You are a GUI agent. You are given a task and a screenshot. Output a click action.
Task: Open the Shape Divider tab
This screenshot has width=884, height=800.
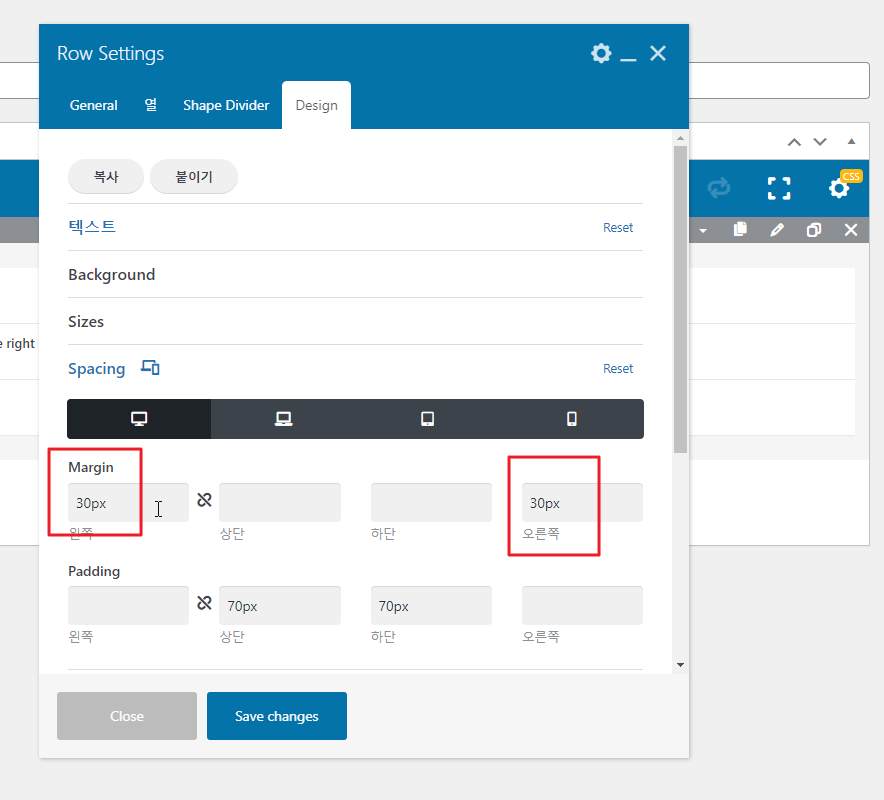[x=226, y=105]
